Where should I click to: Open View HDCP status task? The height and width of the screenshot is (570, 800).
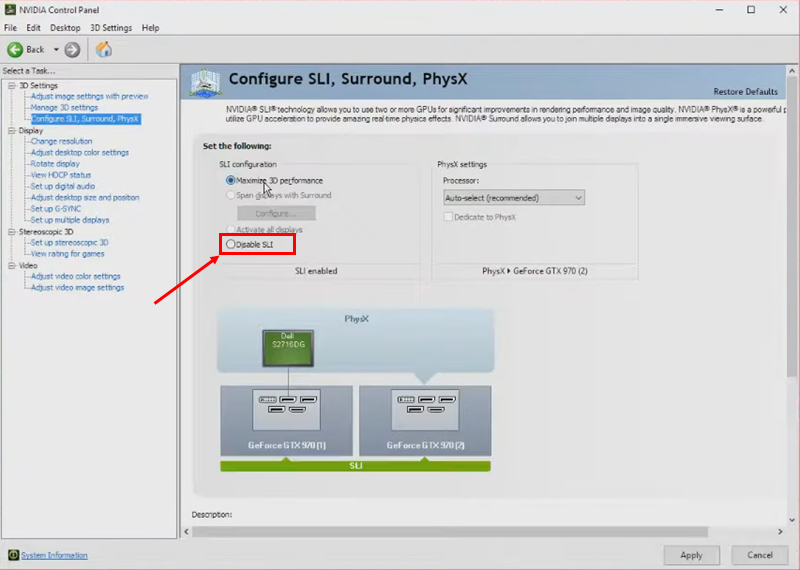pyautogui.click(x=61, y=175)
